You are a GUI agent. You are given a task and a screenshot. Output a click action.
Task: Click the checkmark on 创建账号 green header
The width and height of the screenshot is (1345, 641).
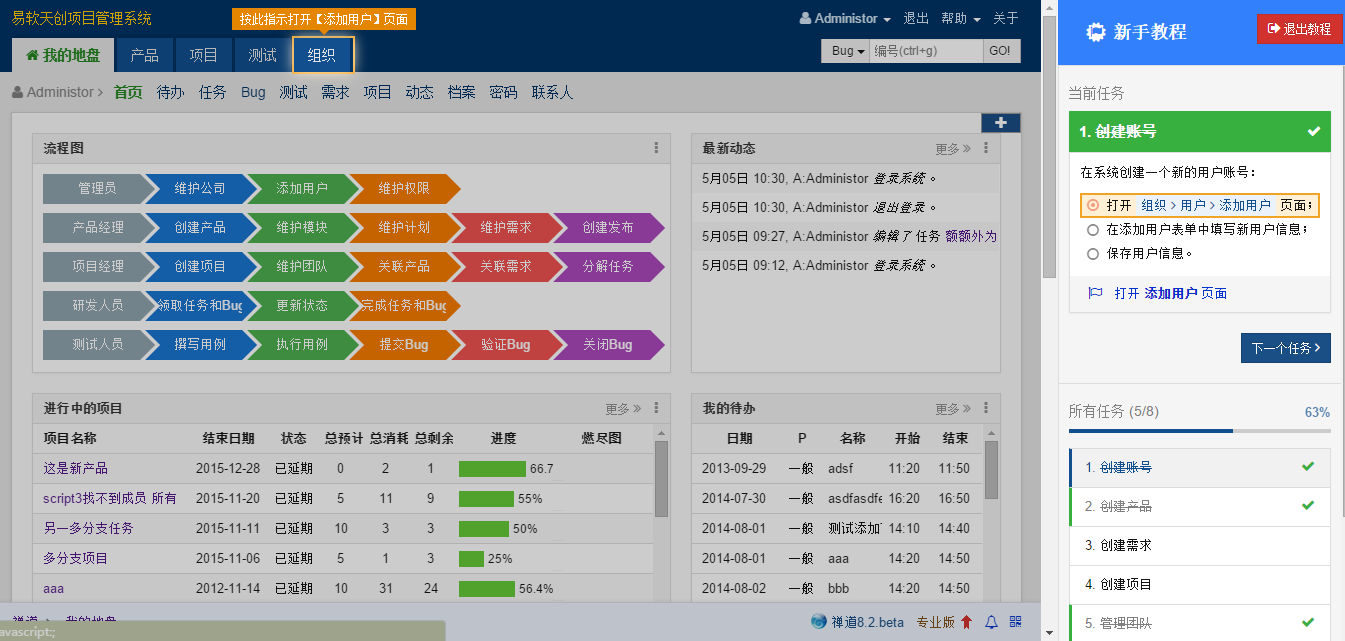point(1313,131)
